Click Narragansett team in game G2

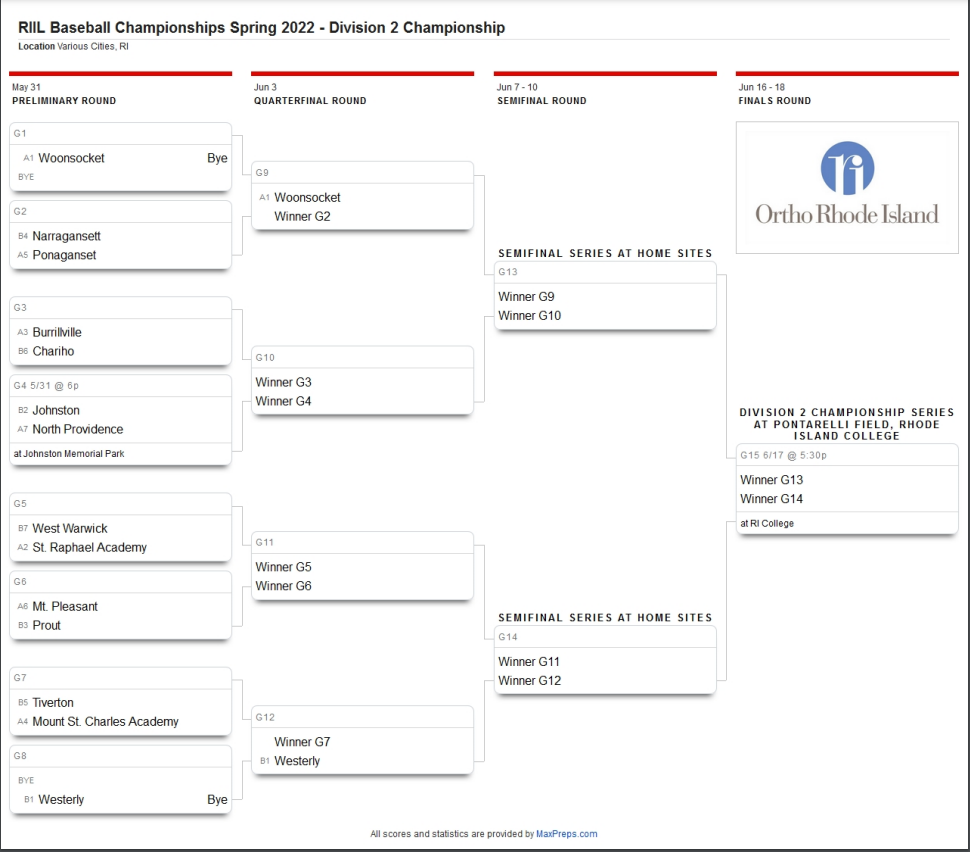click(x=66, y=236)
